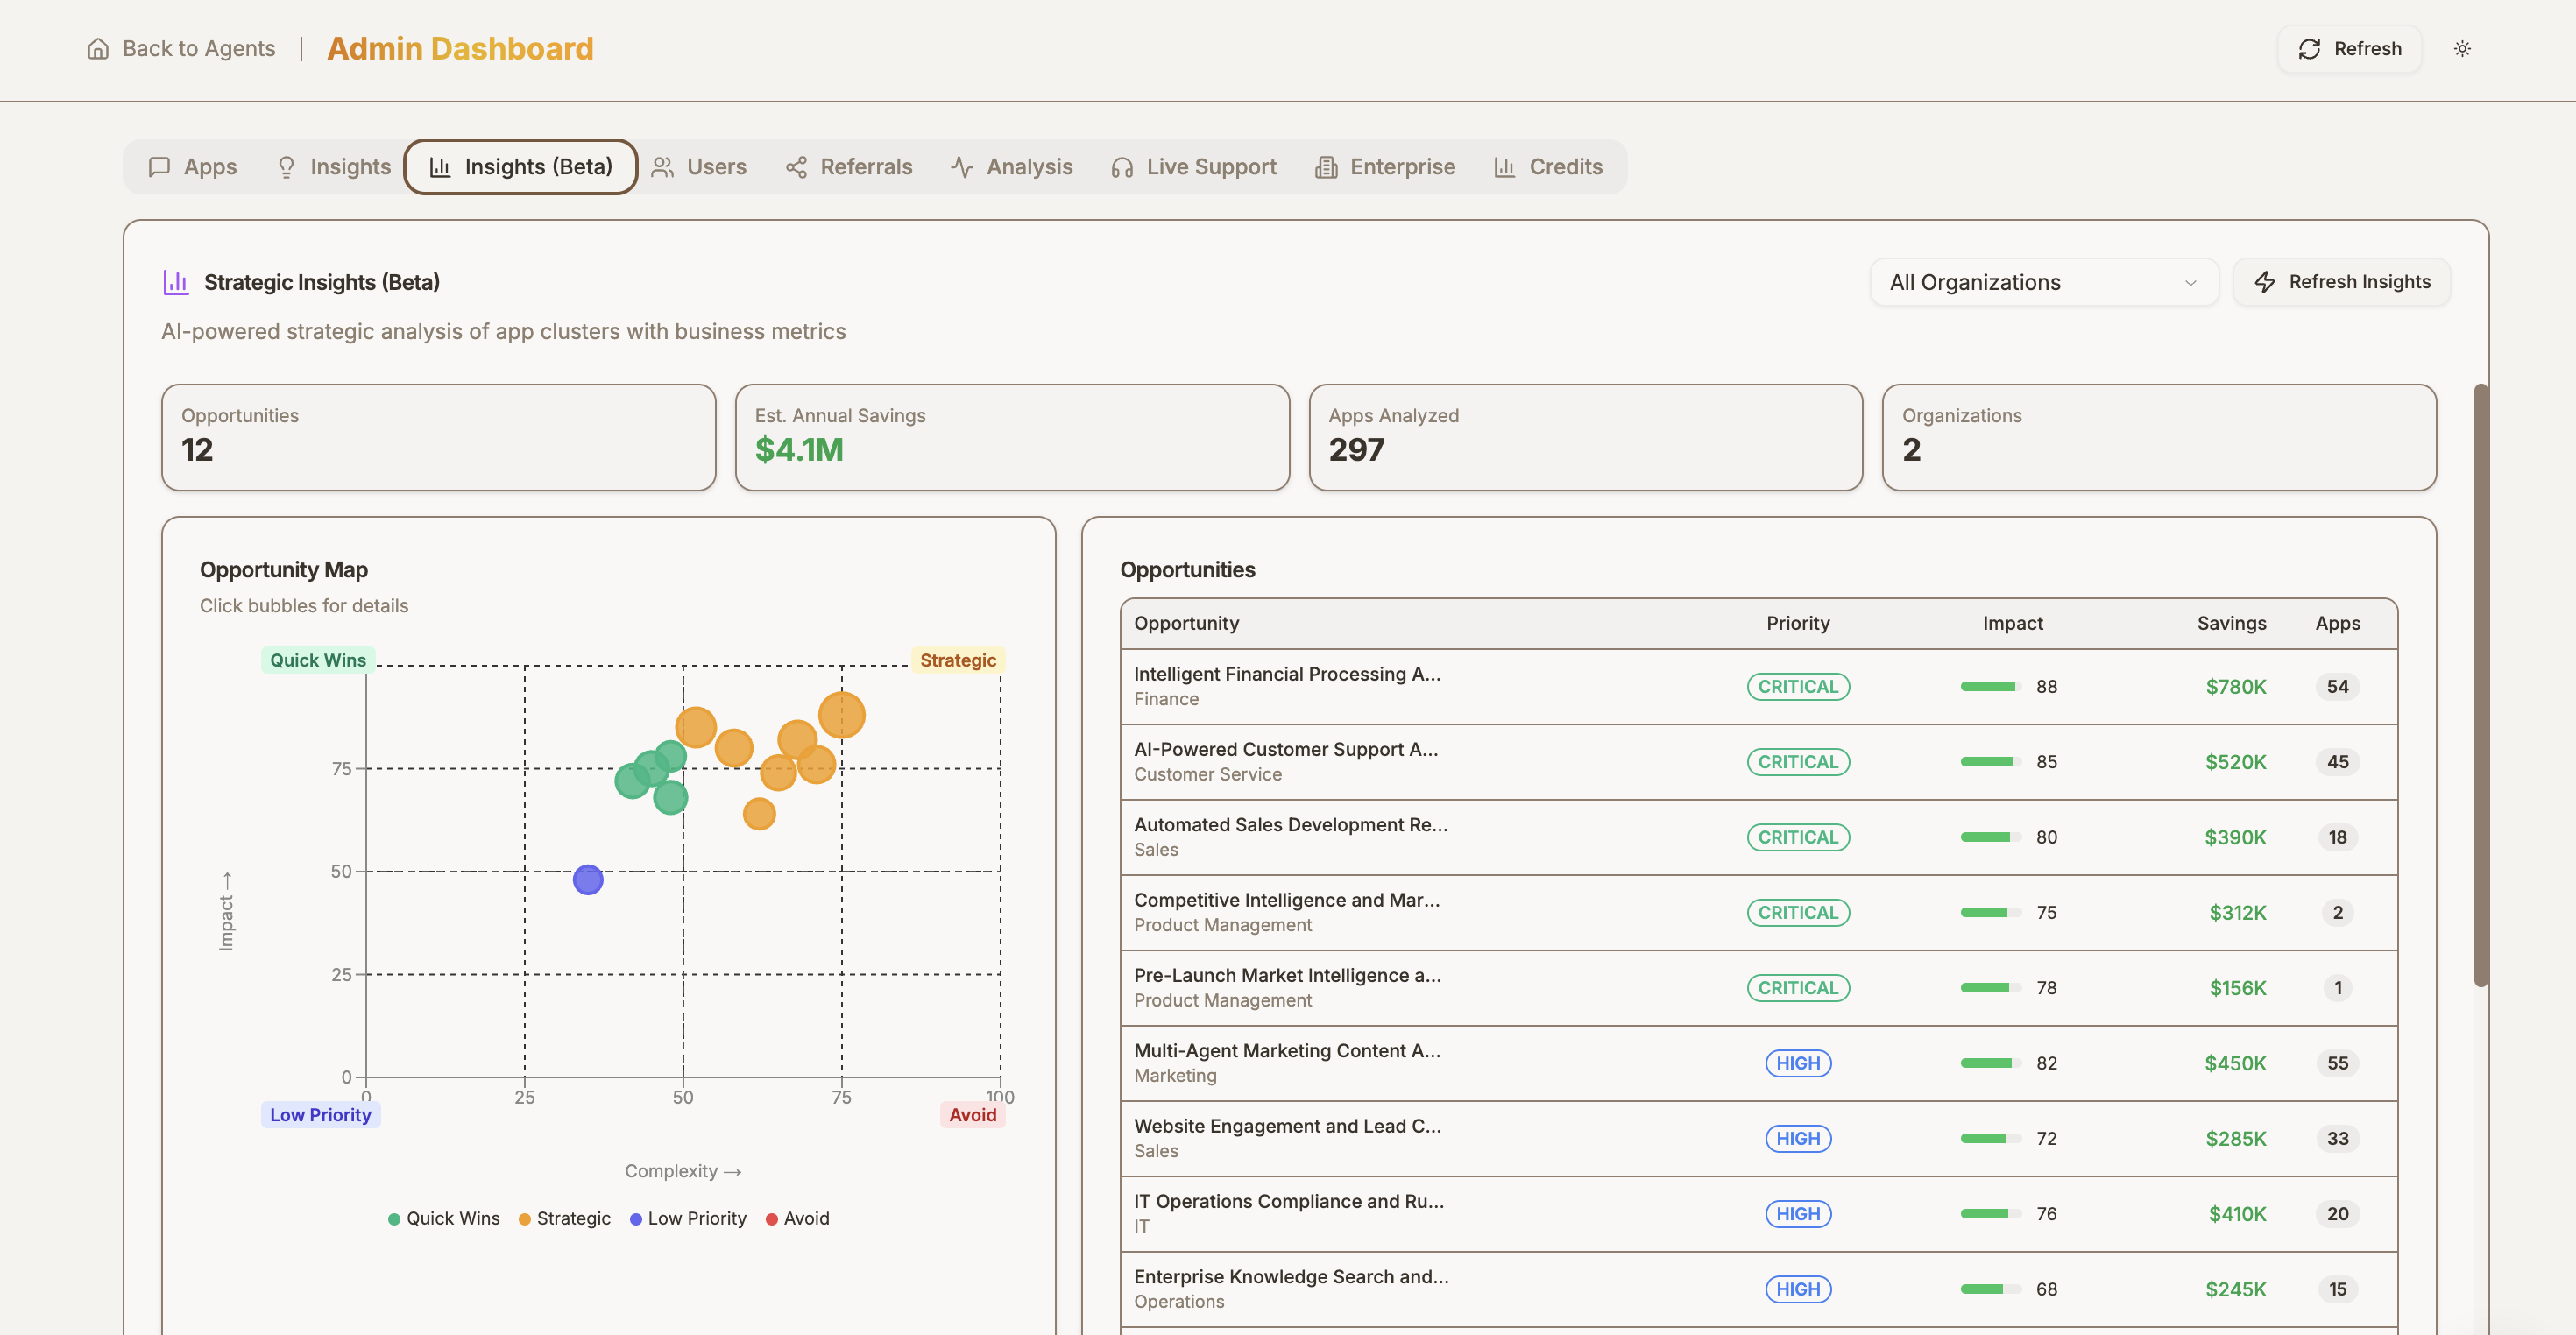The height and width of the screenshot is (1335, 2576).
Task: Click the Avoid quadrant label
Action: [x=972, y=1114]
